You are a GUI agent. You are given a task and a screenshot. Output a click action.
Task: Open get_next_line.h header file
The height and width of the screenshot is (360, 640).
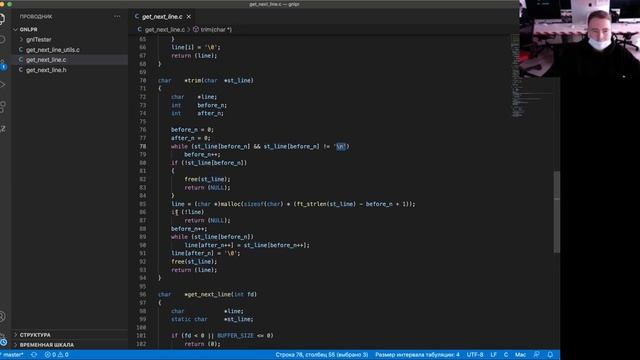click(46, 70)
